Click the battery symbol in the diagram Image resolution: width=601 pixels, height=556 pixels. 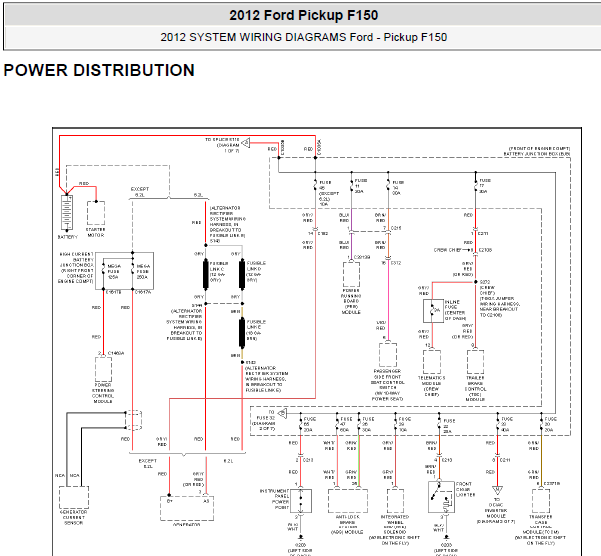(67, 212)
